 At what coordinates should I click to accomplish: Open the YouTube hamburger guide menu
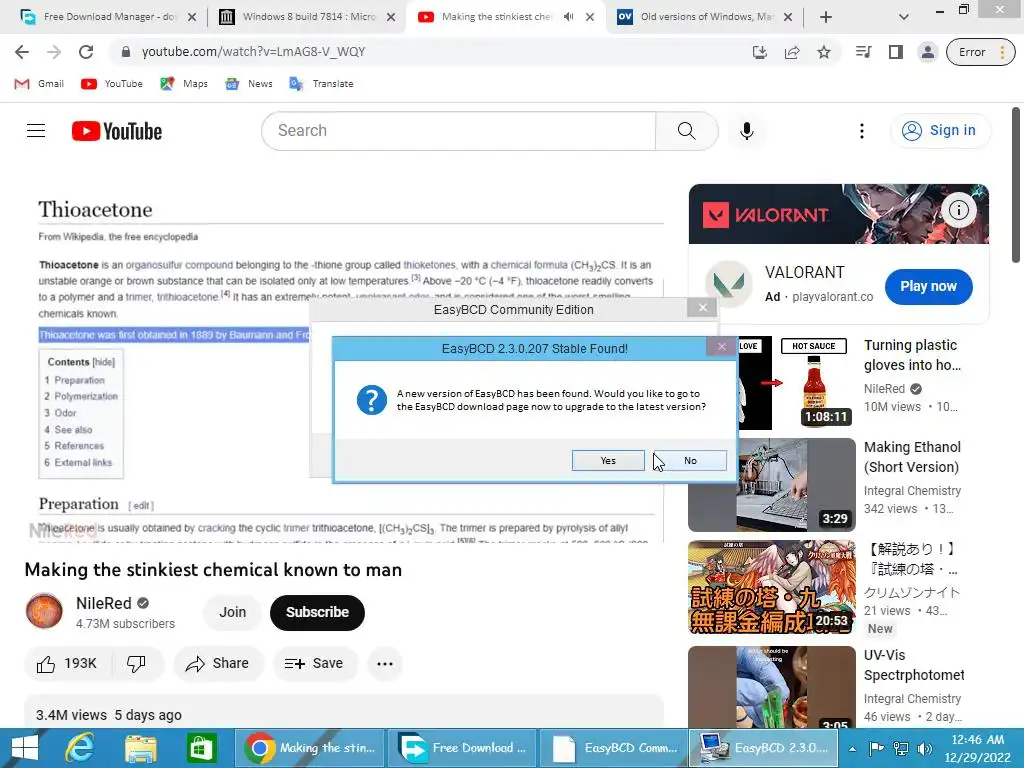tap(36, 131)
